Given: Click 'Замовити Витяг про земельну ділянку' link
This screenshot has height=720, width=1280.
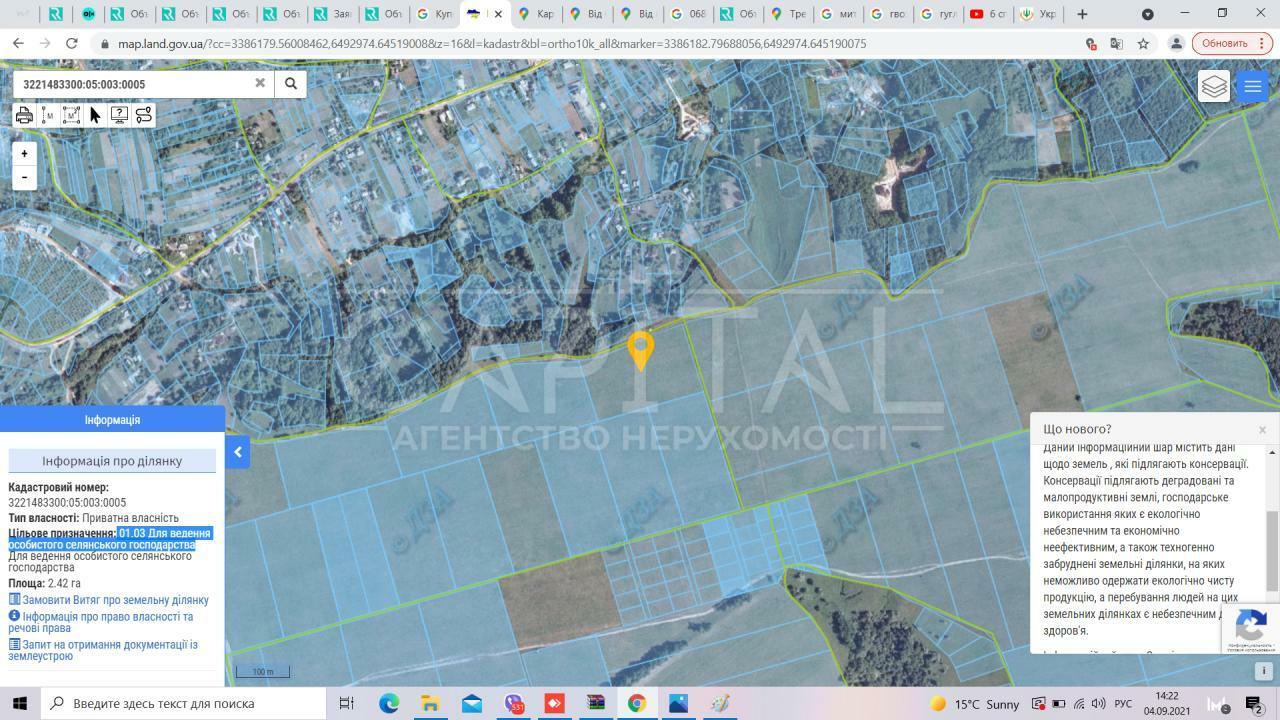Looking at the screenshot, I should point(115,600).
